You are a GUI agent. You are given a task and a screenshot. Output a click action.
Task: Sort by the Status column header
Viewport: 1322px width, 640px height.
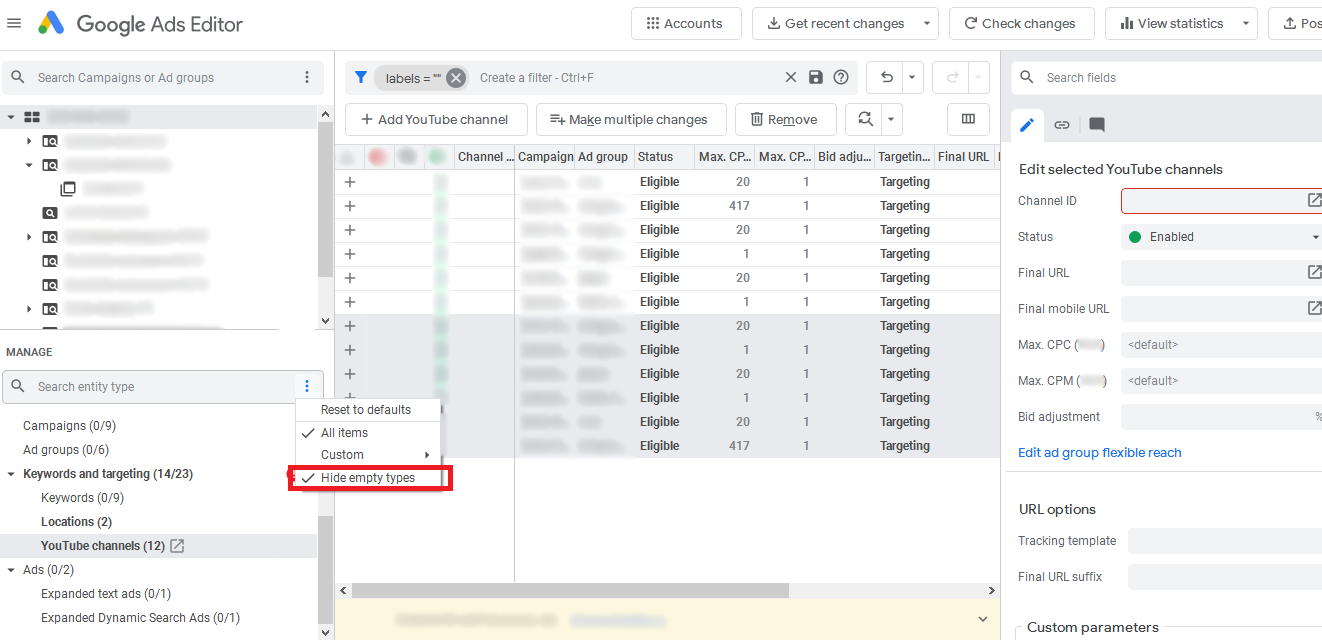[x=664, y=156]
